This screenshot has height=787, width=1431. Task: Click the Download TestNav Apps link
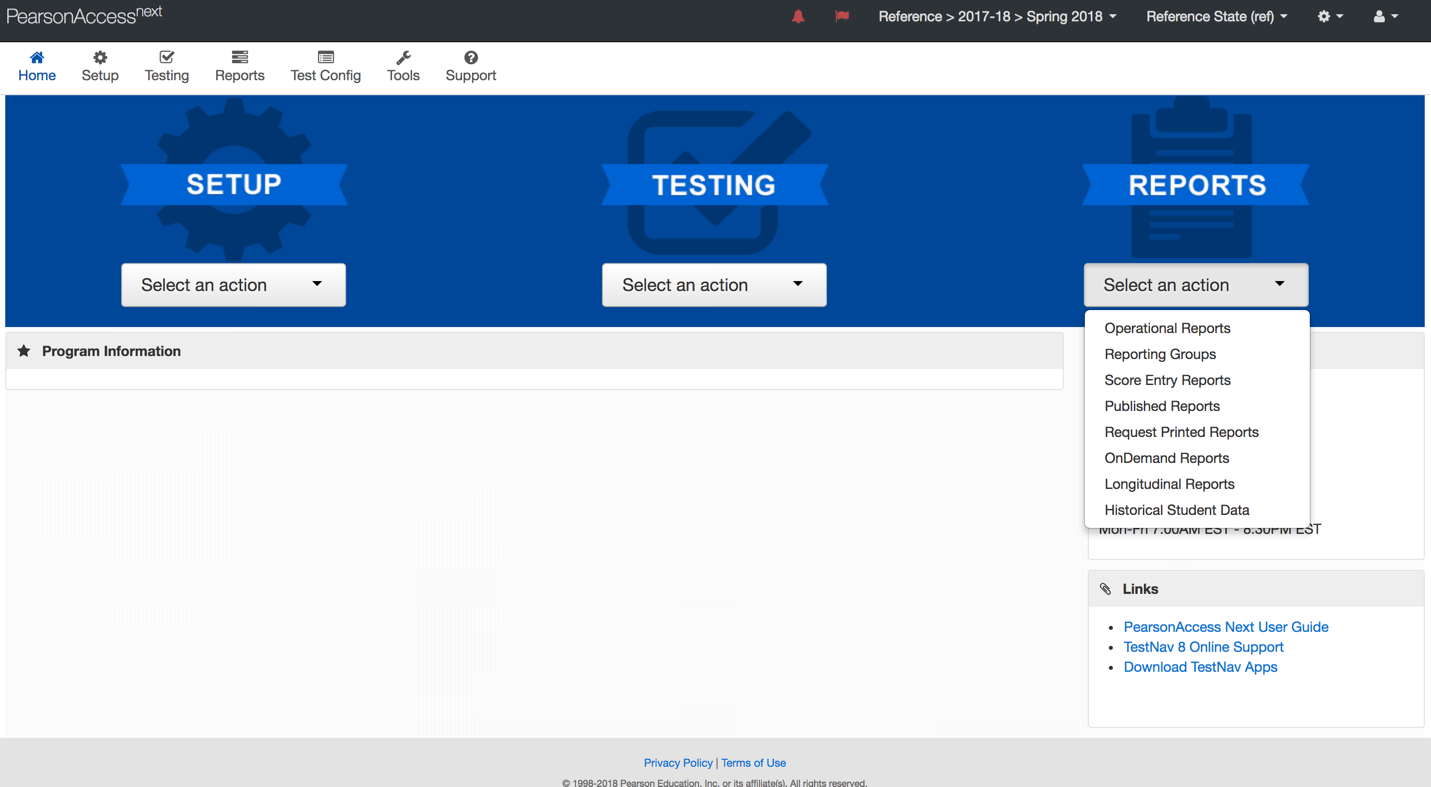tap(1200, 667)
